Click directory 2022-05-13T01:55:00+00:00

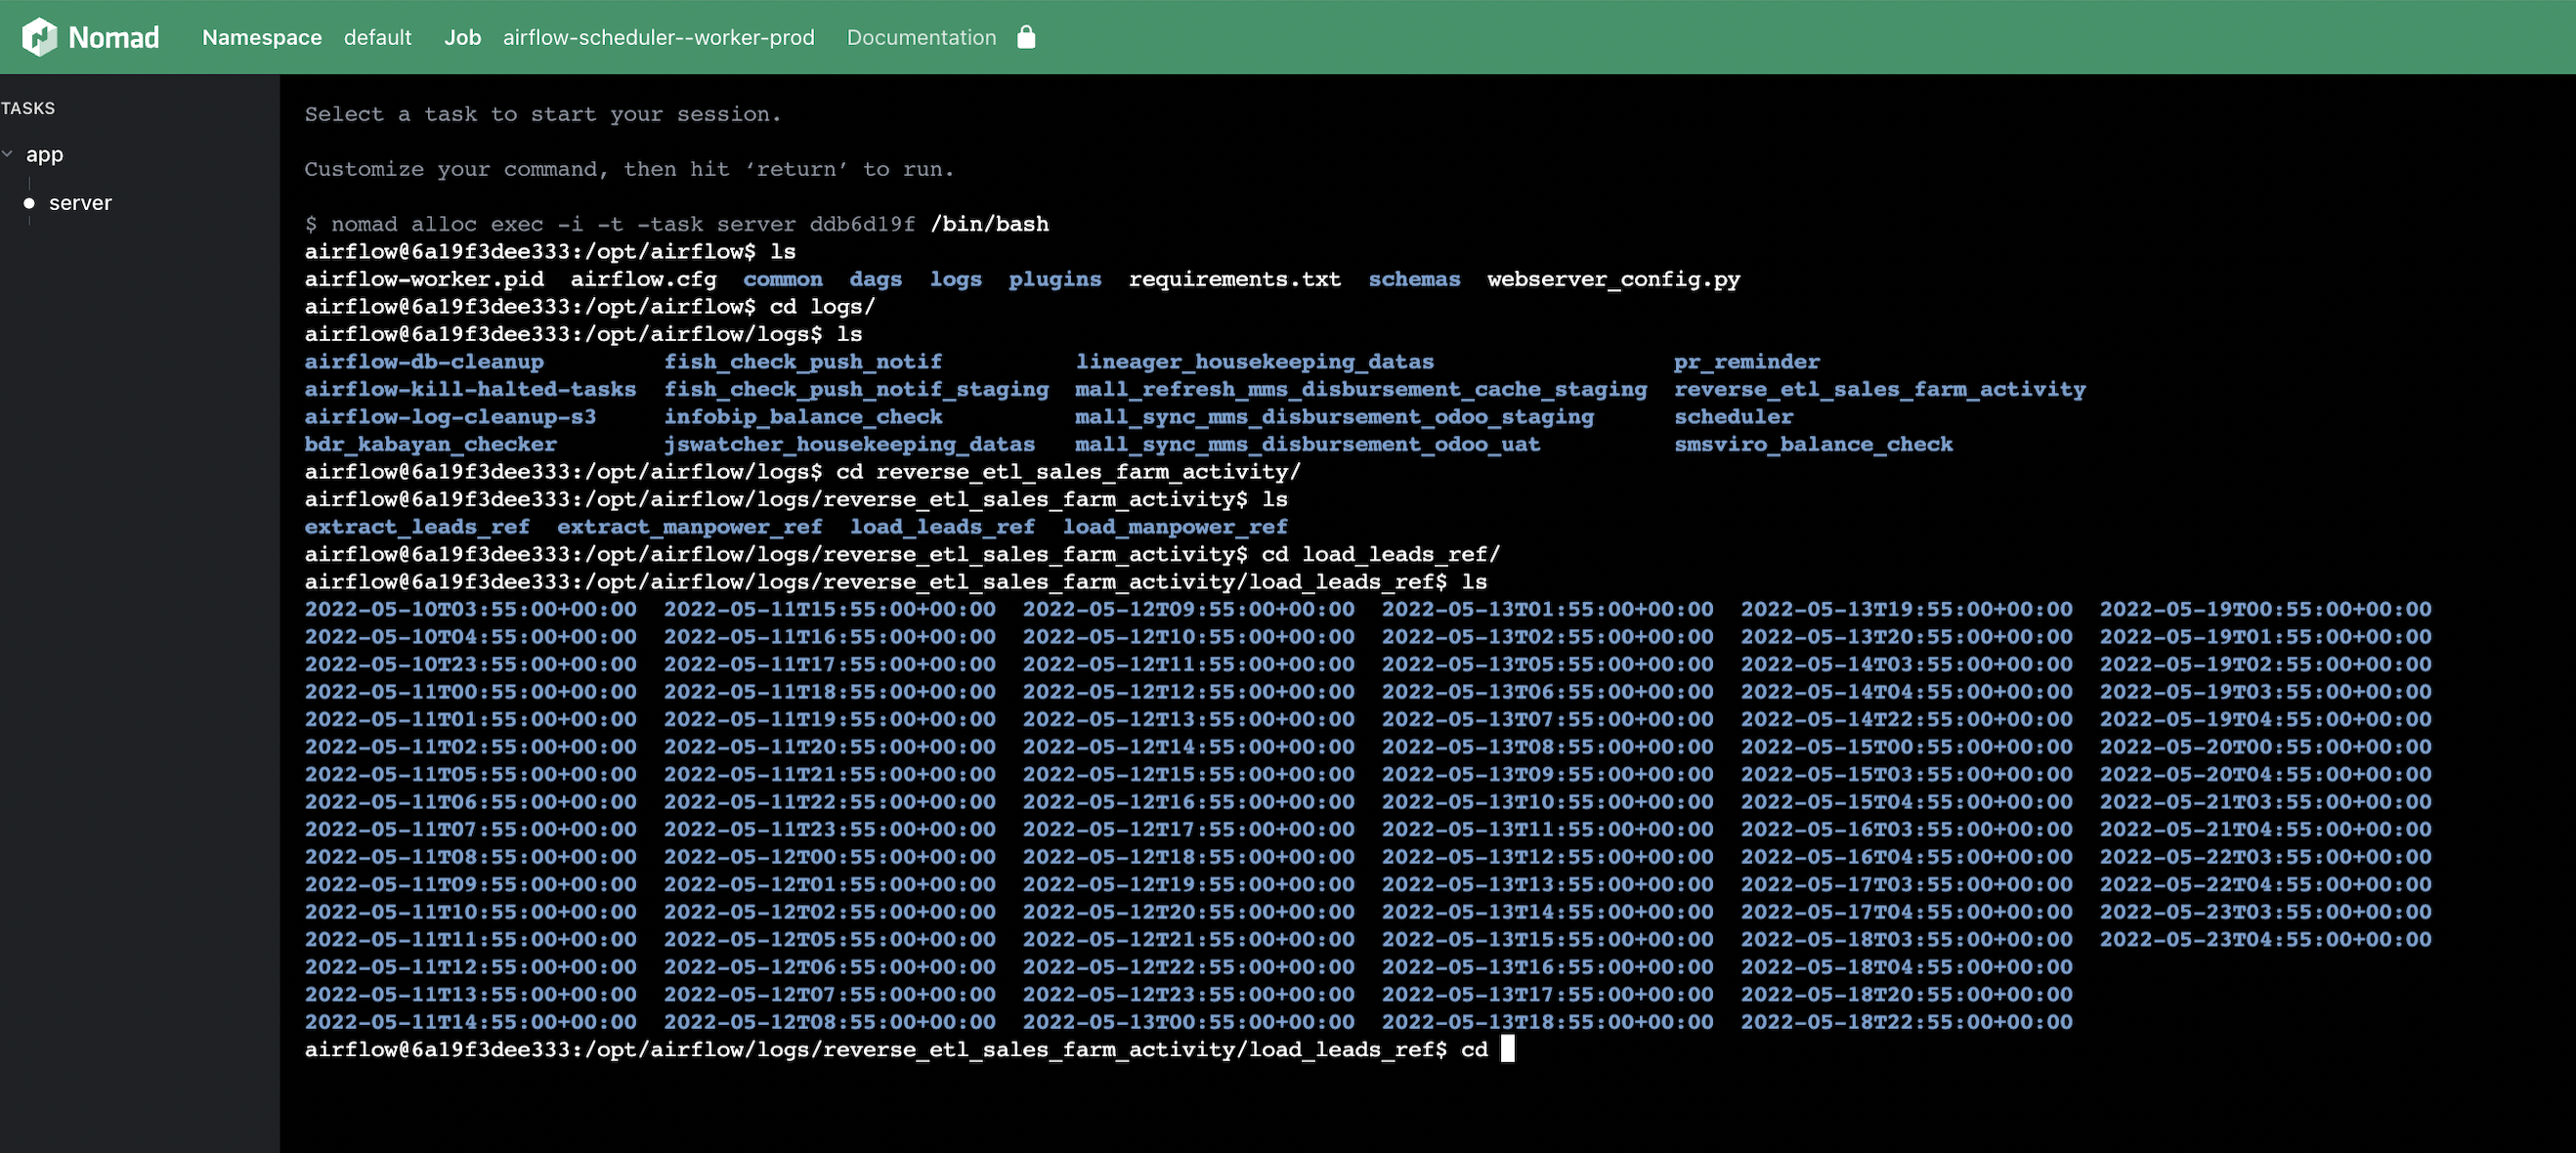pos(1547,609)
